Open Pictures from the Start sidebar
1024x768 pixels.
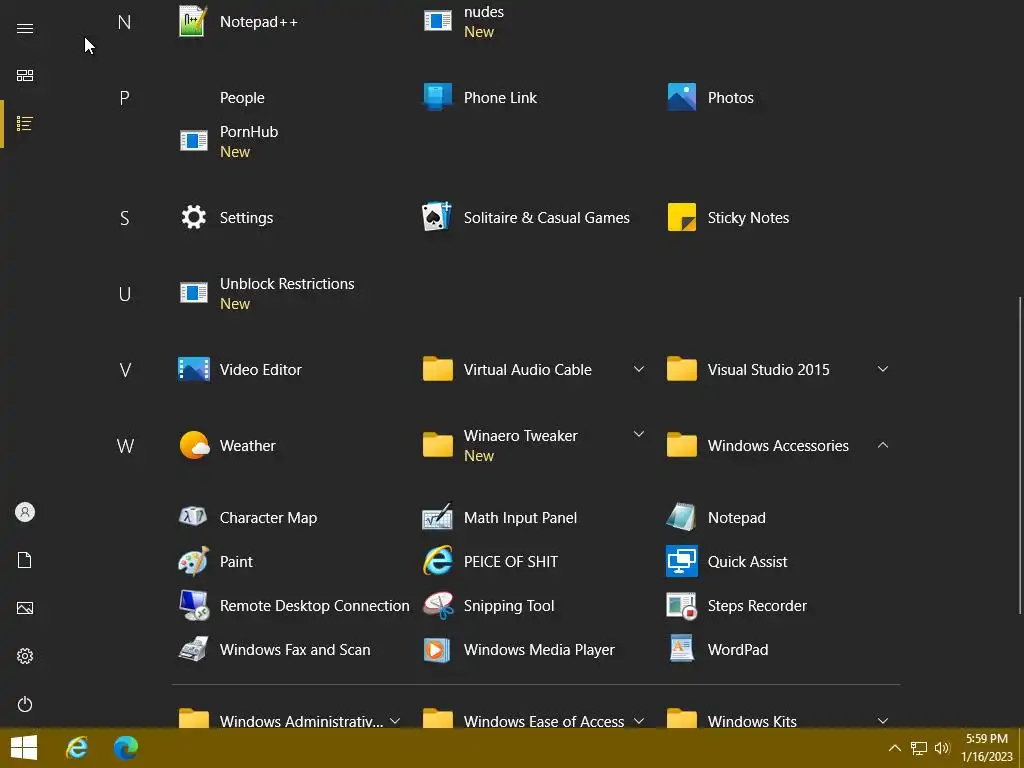[x=25, y=608]
